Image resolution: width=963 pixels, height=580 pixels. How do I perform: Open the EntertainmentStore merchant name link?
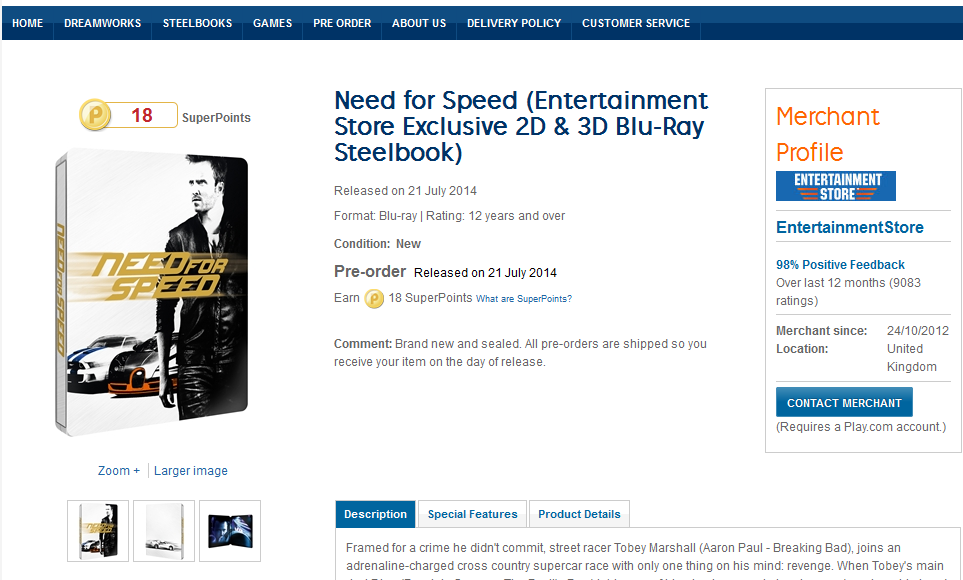(x=849, y=227)
